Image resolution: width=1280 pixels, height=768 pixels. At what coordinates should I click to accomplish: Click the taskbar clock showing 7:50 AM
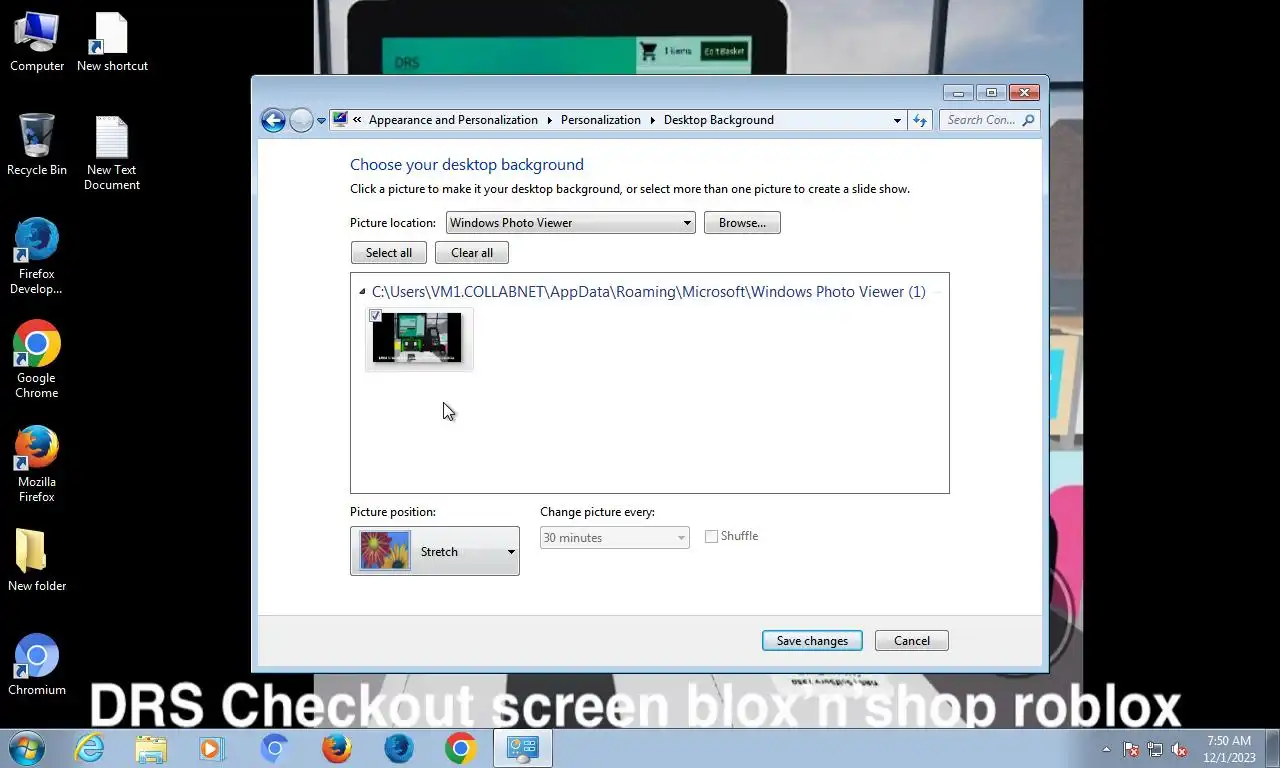click(1229, 749)
